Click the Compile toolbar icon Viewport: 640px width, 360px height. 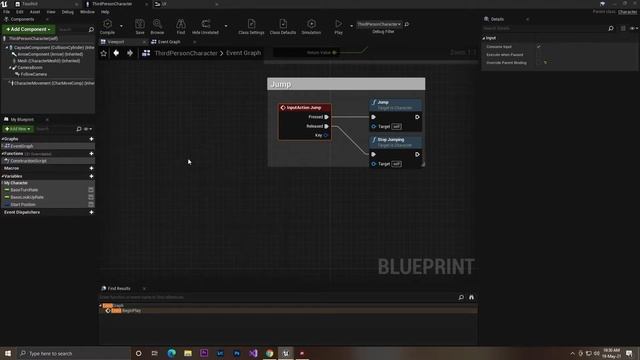tap(107, 24)
